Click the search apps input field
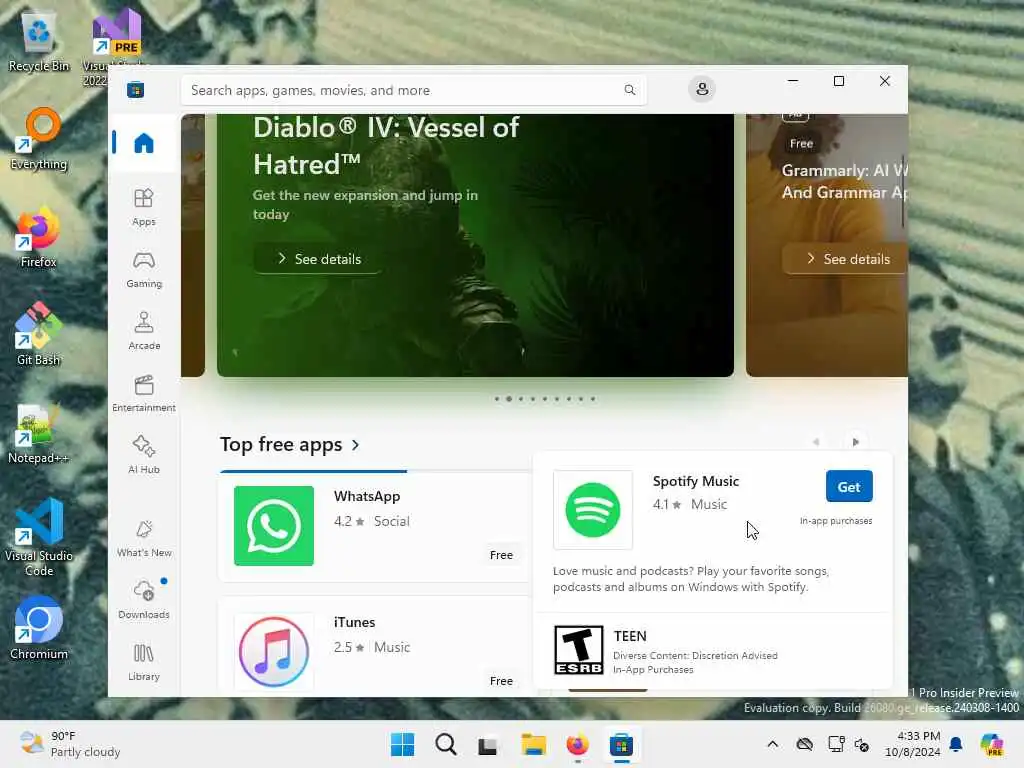 pos(413,90)
